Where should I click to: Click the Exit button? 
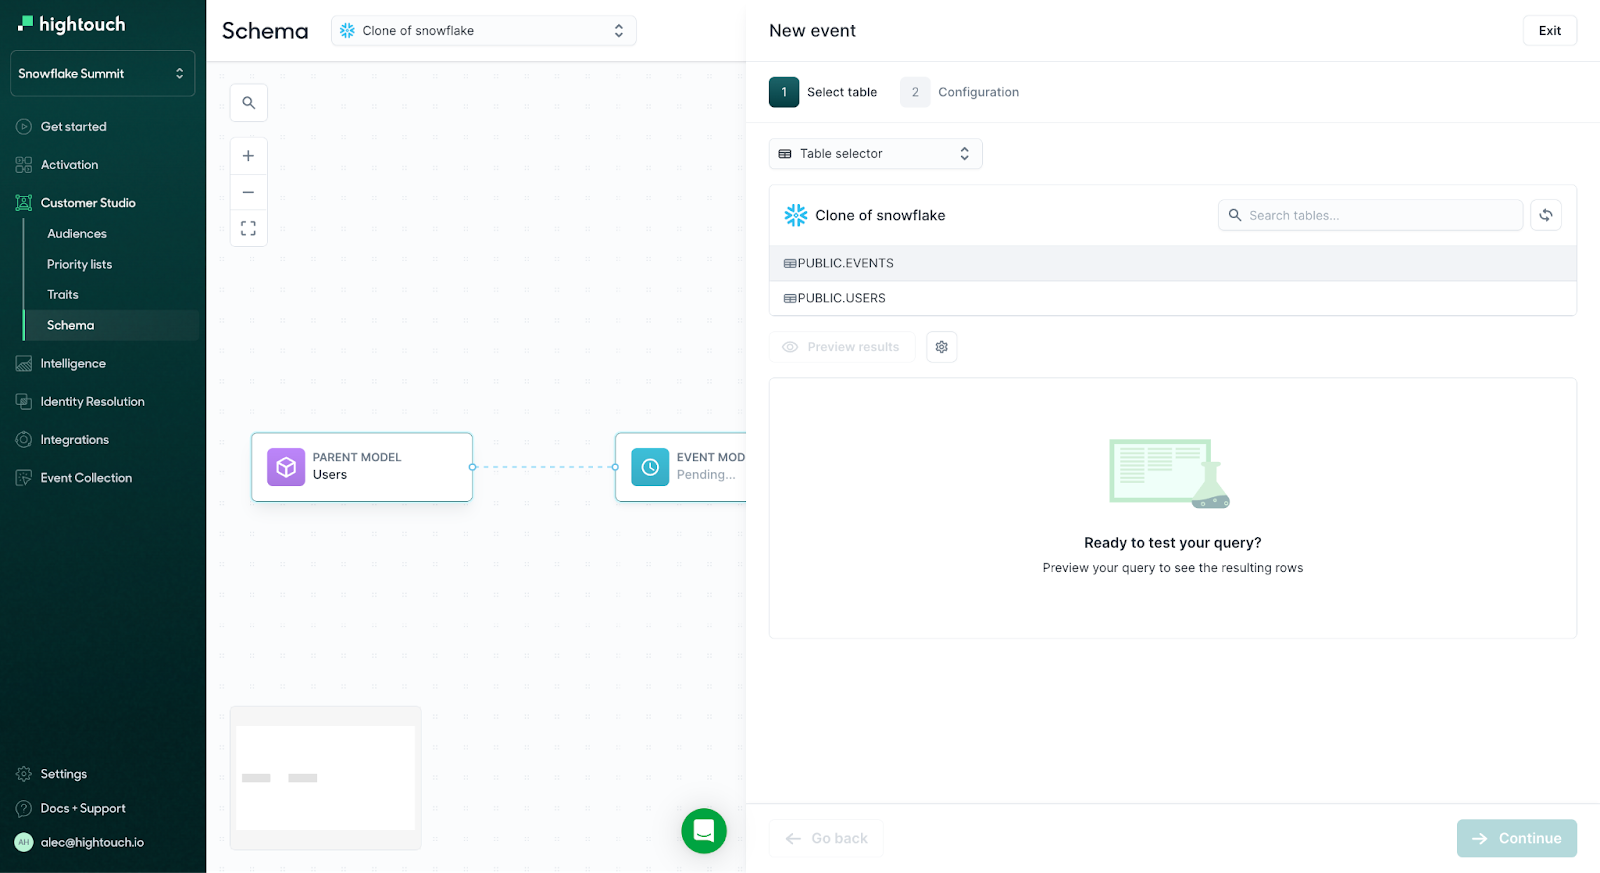click(1549, 31)
